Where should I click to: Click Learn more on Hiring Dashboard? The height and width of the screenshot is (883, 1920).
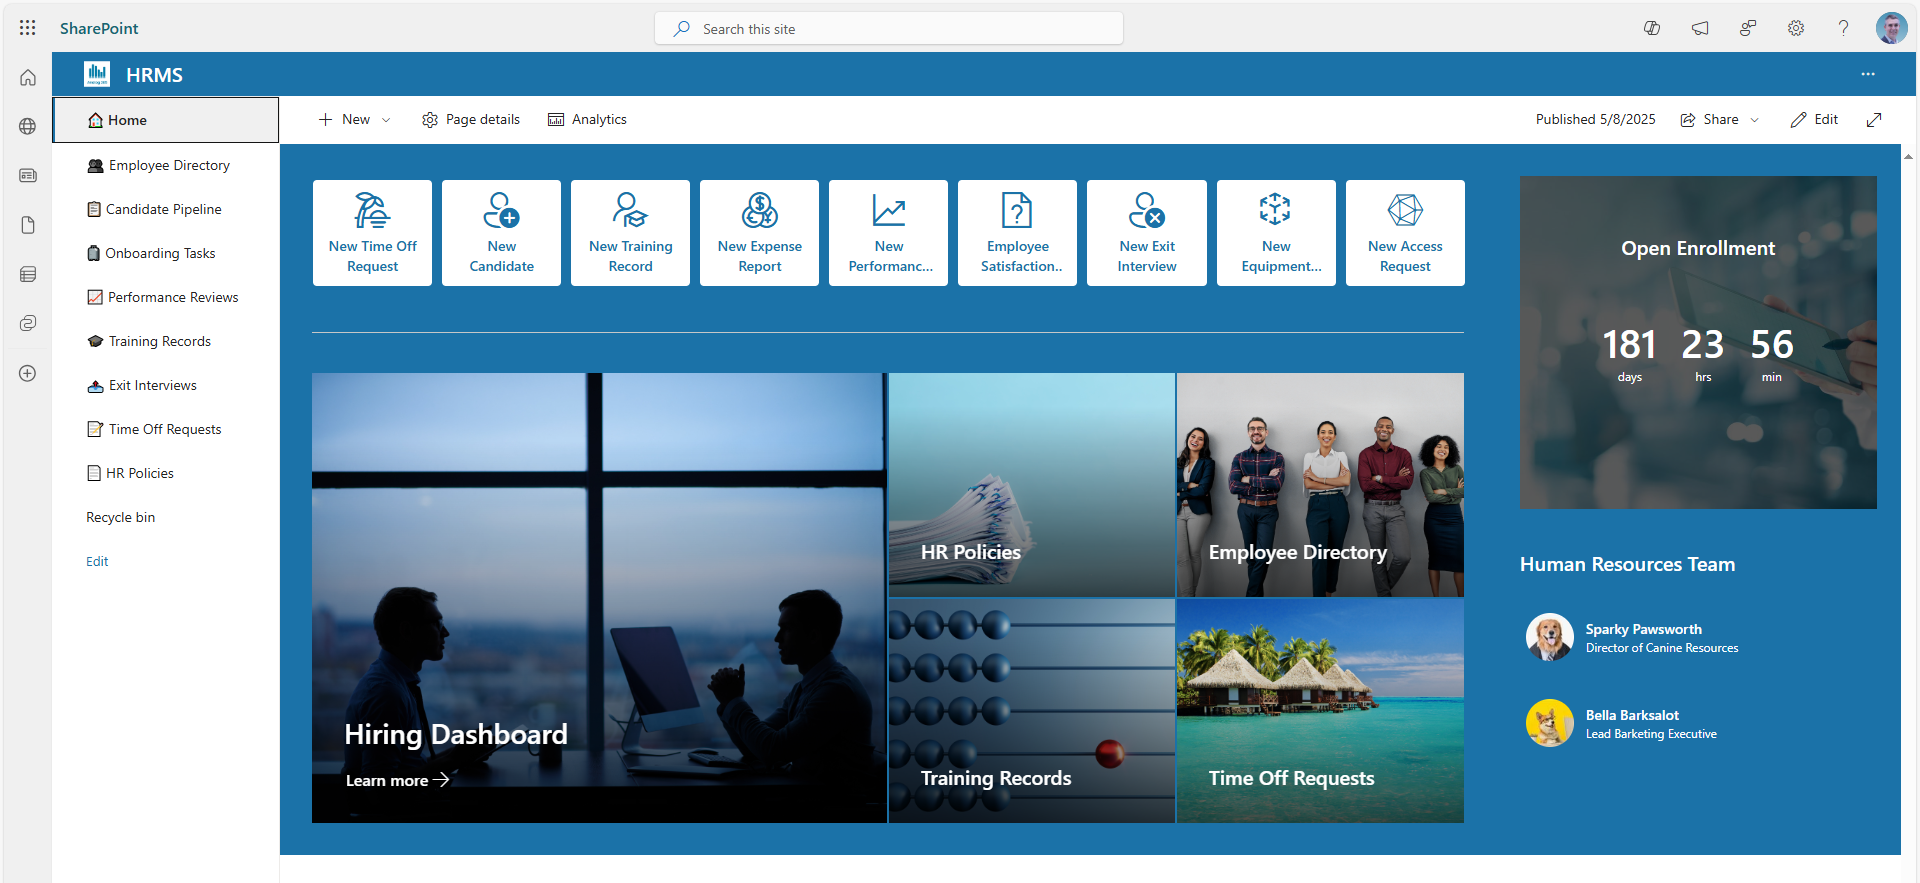(x=397, y=780)
